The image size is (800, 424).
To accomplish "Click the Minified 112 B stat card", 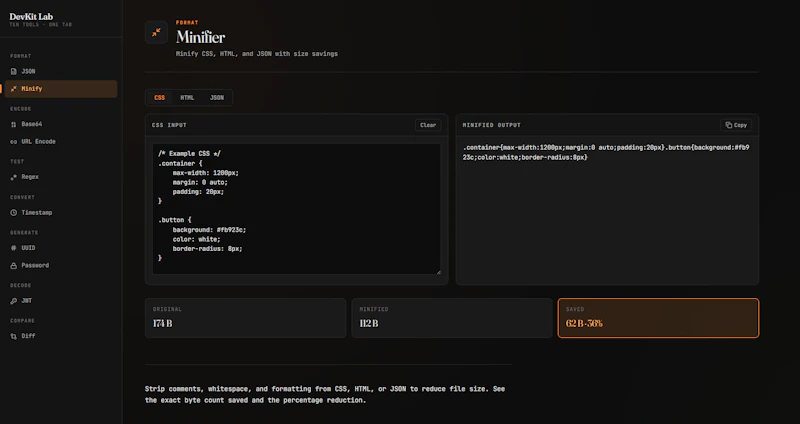I will (452, 318).
